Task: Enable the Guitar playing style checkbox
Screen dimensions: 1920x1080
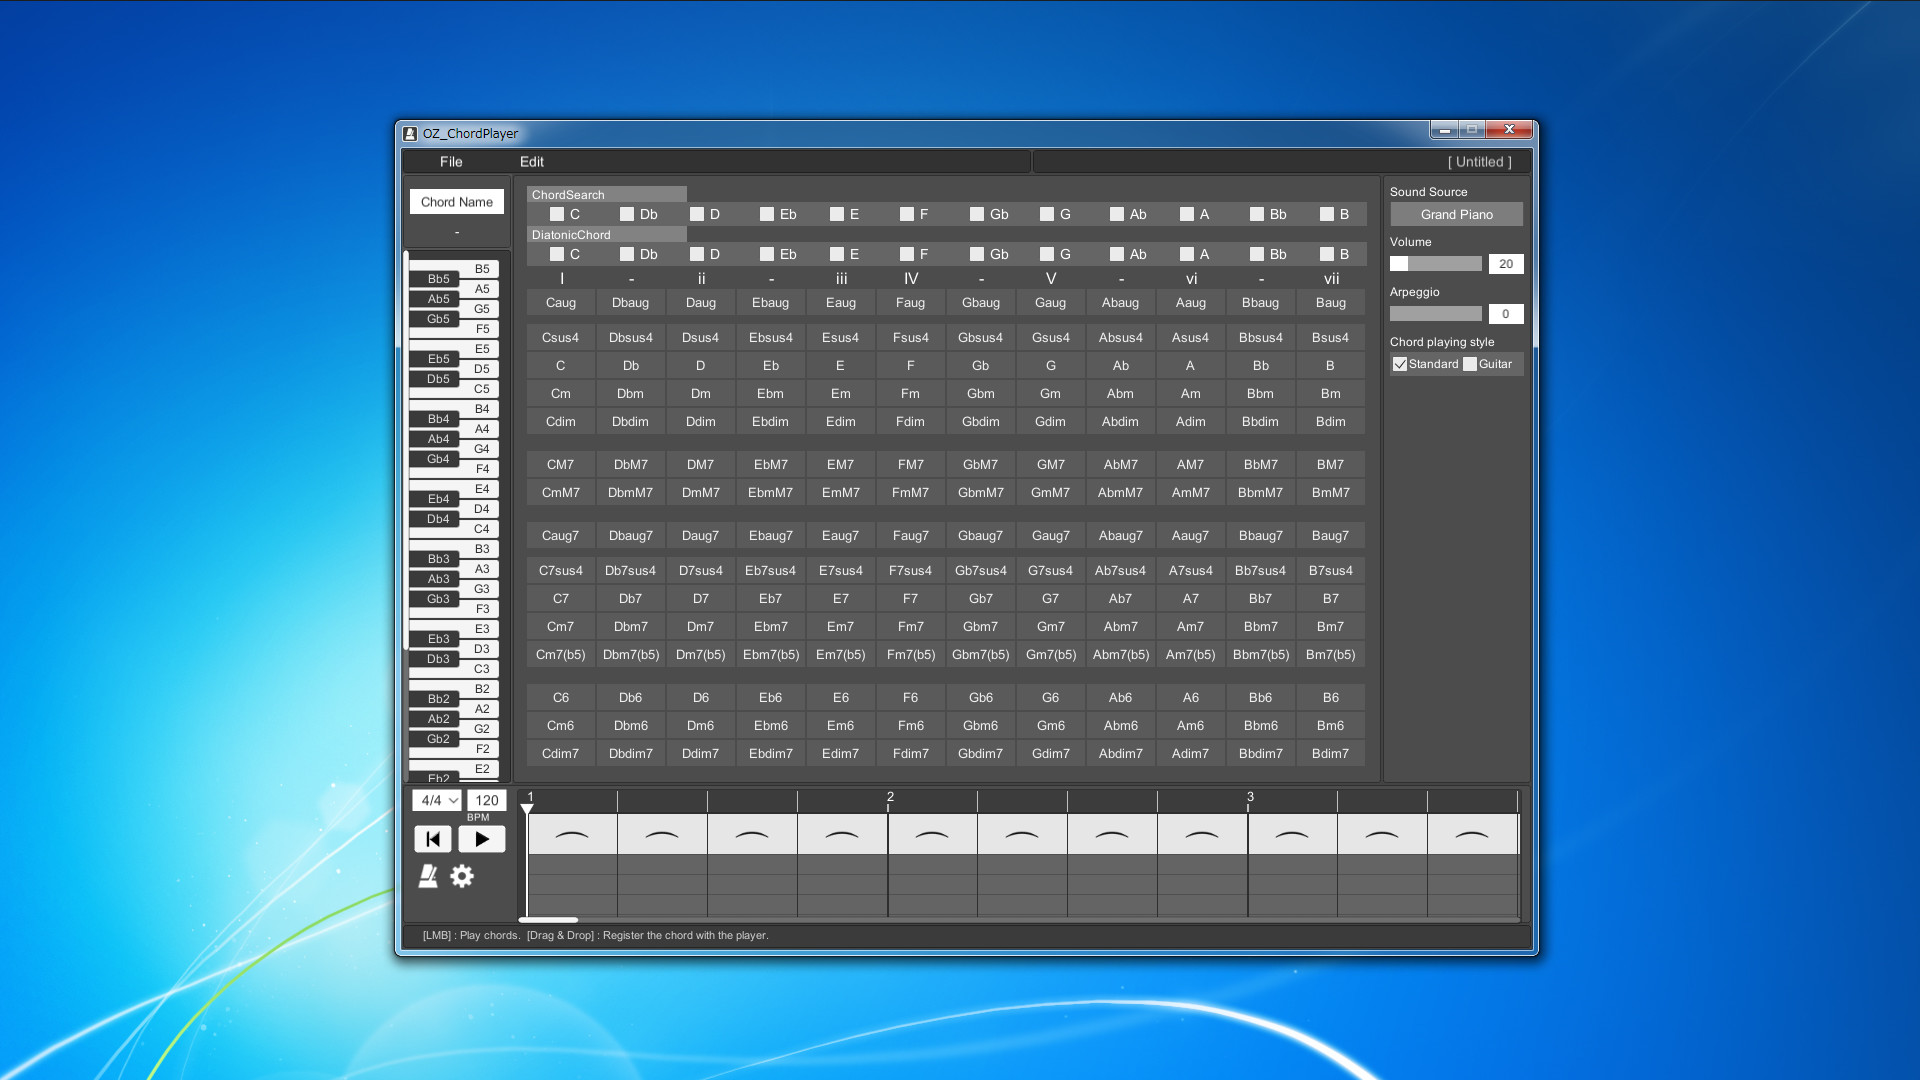Action: click(1470, 364)
